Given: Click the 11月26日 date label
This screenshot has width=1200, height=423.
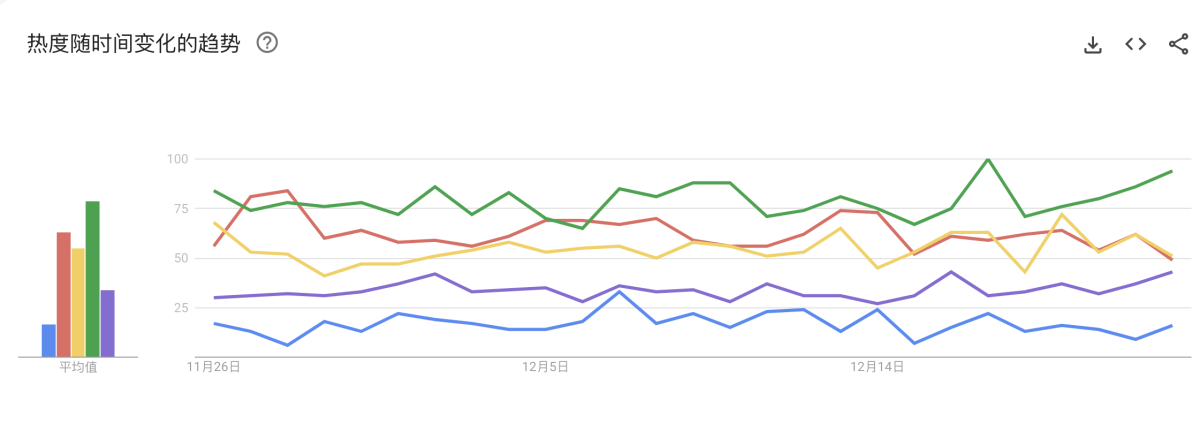Looking at the screenshot, I should point(214,367).
